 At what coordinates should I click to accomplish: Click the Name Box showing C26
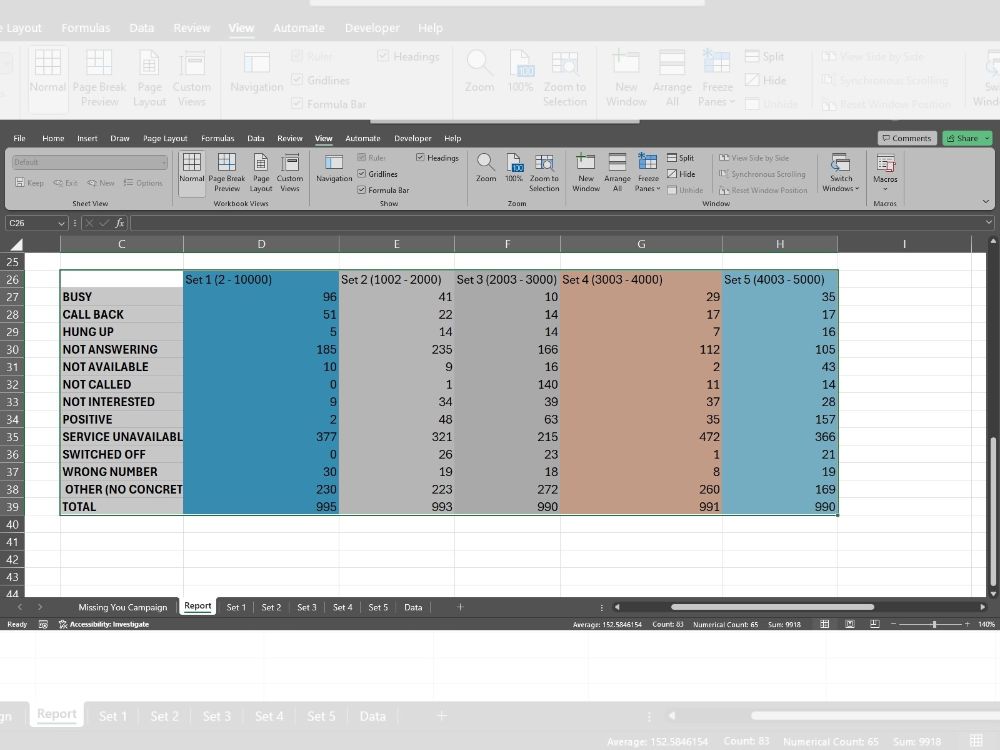coord(31,223)
